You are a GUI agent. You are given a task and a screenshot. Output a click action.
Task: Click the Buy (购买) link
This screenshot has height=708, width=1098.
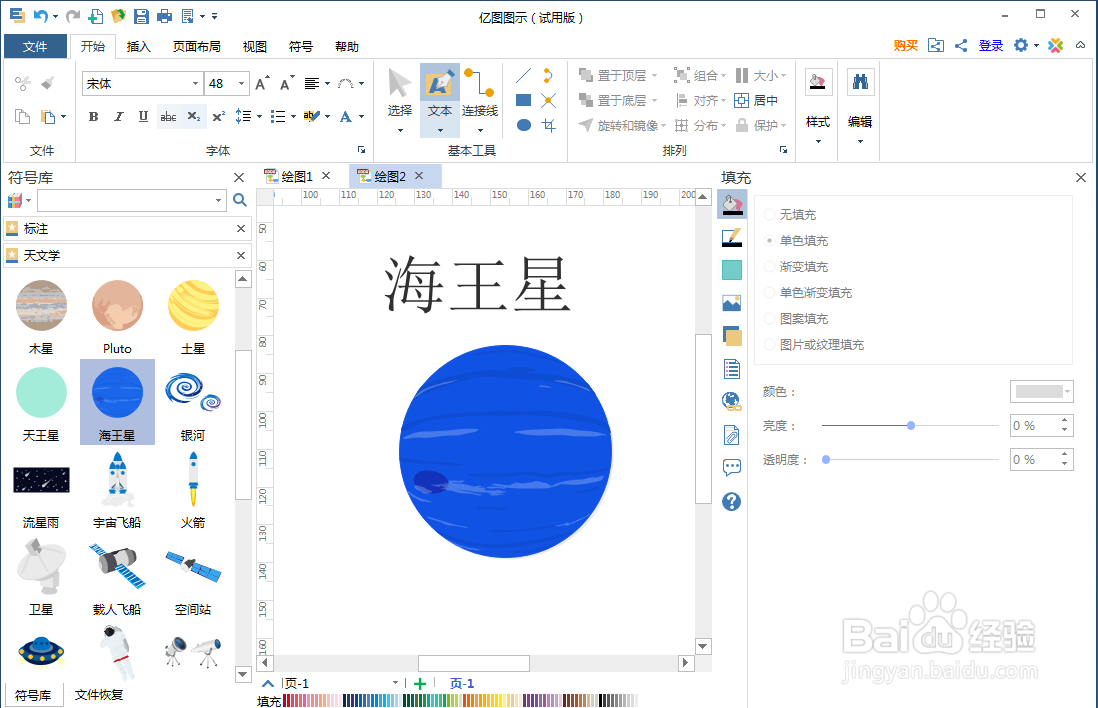tap(905, 46)
